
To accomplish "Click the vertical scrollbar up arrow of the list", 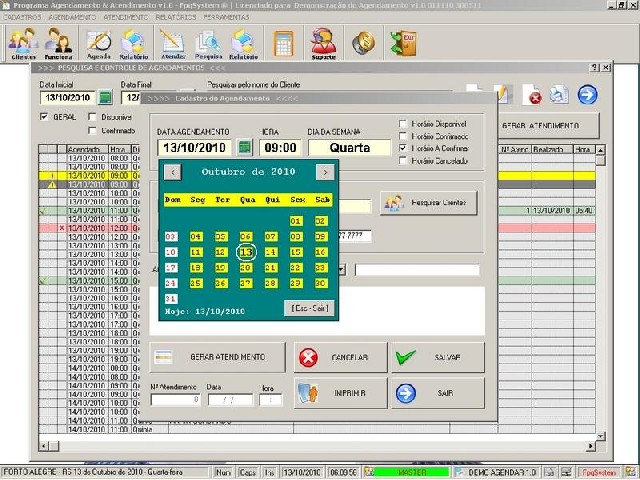I will (x=600, y=150).
